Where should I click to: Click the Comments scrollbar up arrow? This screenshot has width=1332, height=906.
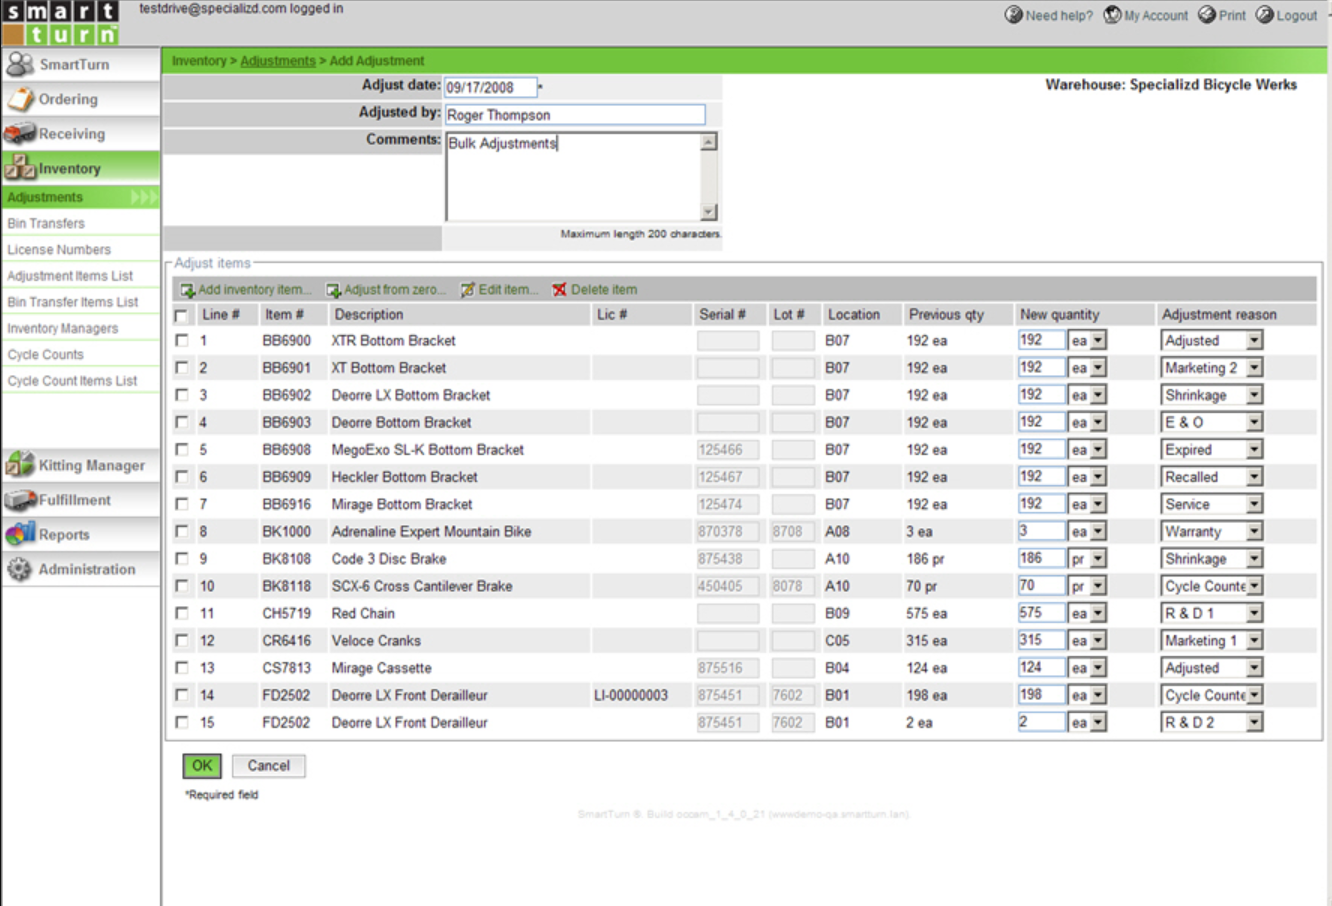pyautogui.click(x=709, y=142)
